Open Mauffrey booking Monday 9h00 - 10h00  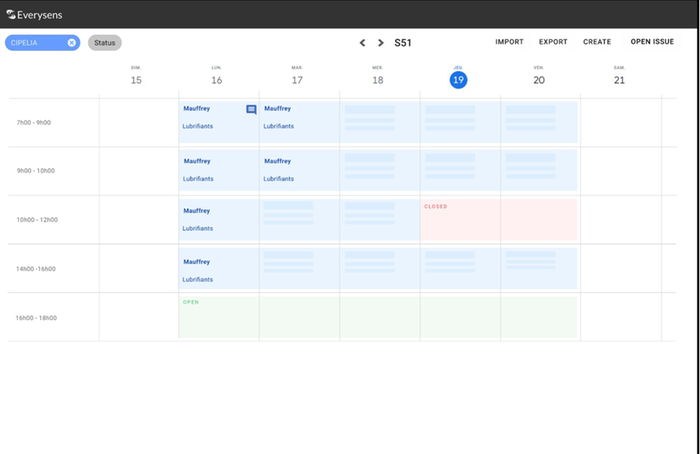219,170
